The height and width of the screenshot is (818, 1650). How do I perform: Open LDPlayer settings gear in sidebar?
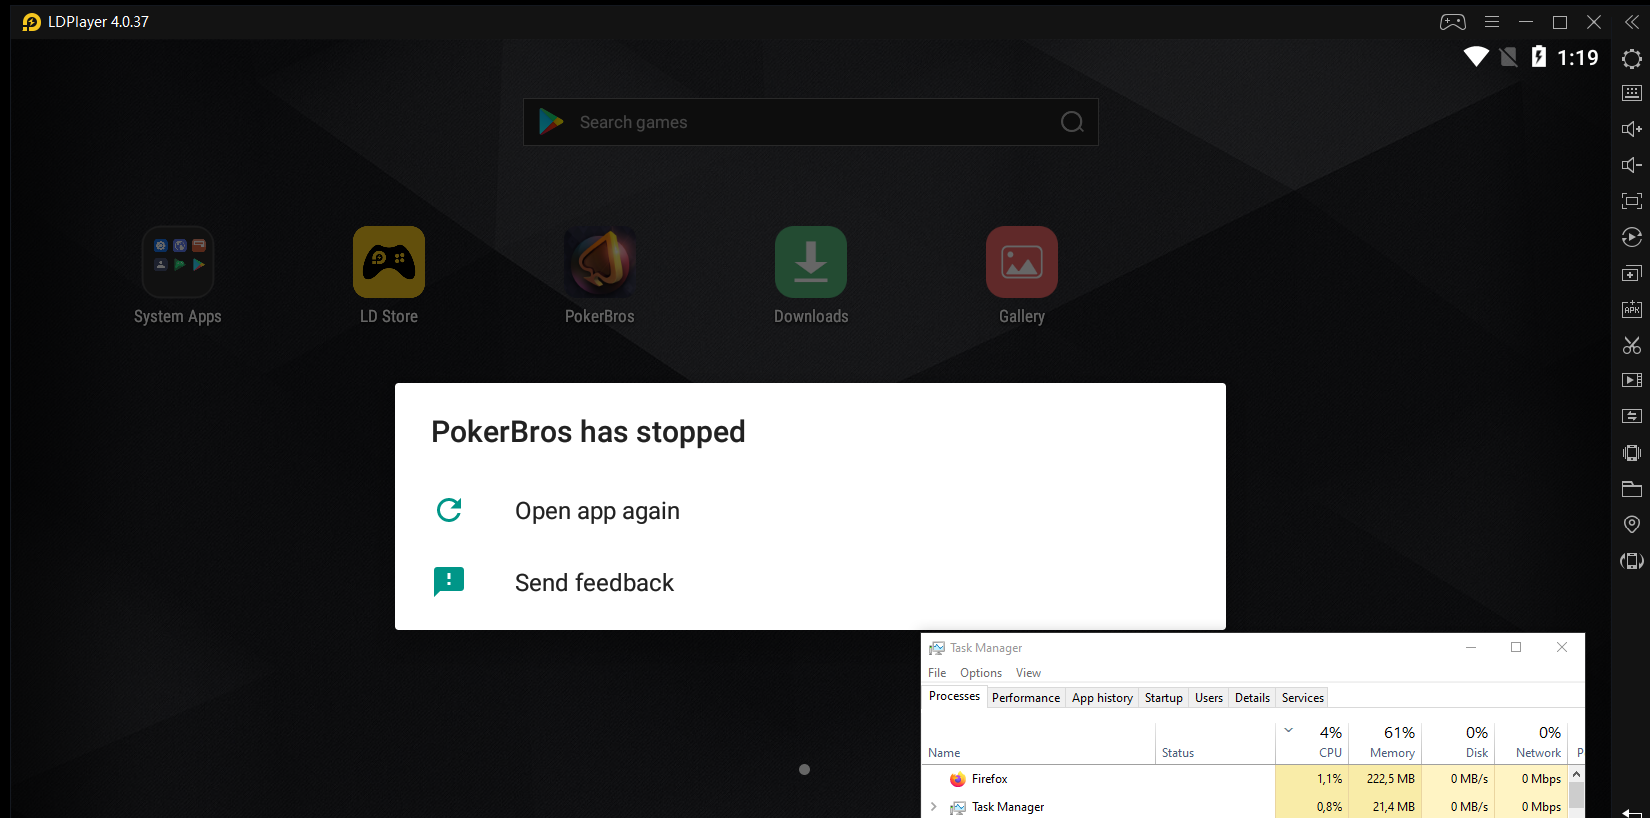click(1631, 59)
